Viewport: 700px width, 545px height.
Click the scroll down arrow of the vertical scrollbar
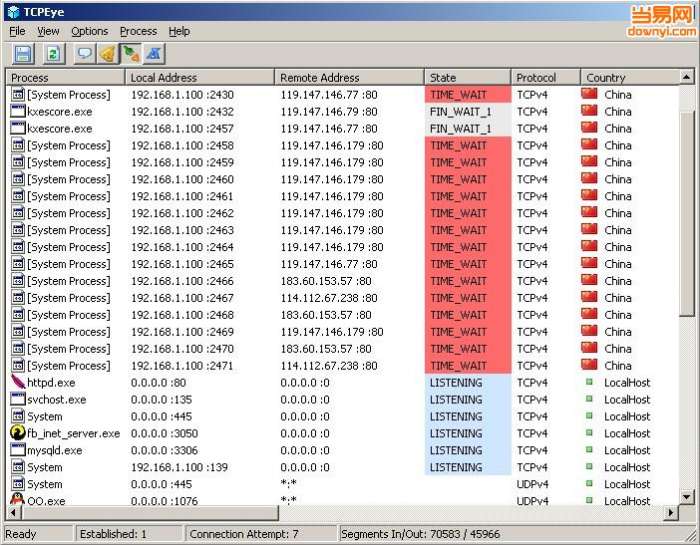click(686, 496)
